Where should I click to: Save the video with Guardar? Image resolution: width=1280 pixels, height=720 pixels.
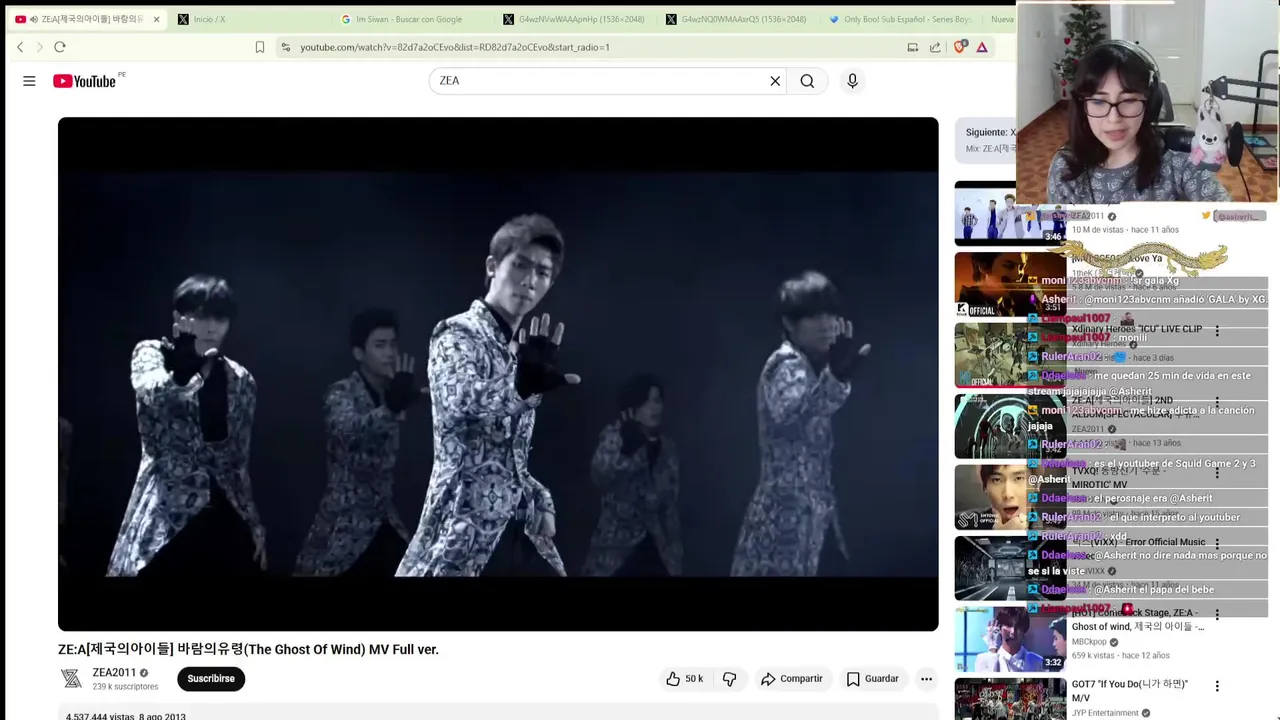point(873,679)
